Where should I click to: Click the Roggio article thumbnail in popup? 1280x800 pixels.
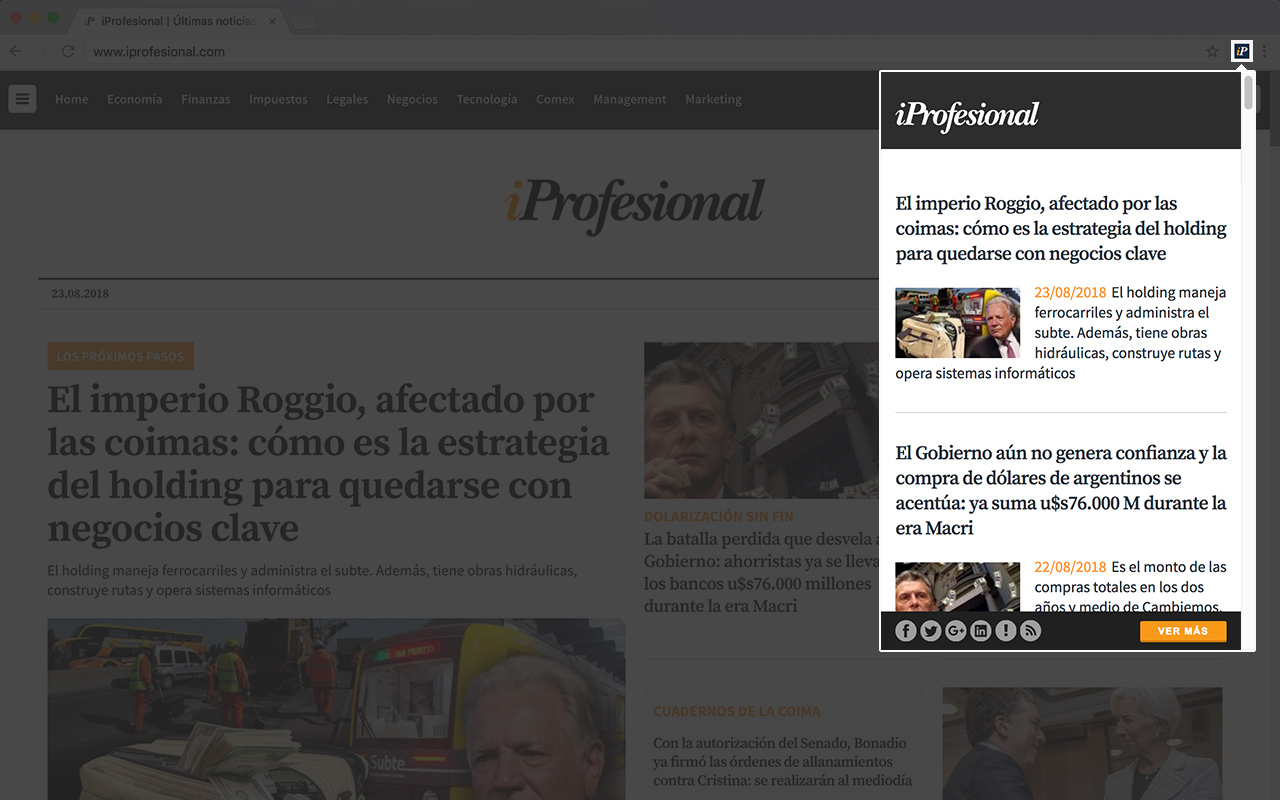[x=958, y=323]
